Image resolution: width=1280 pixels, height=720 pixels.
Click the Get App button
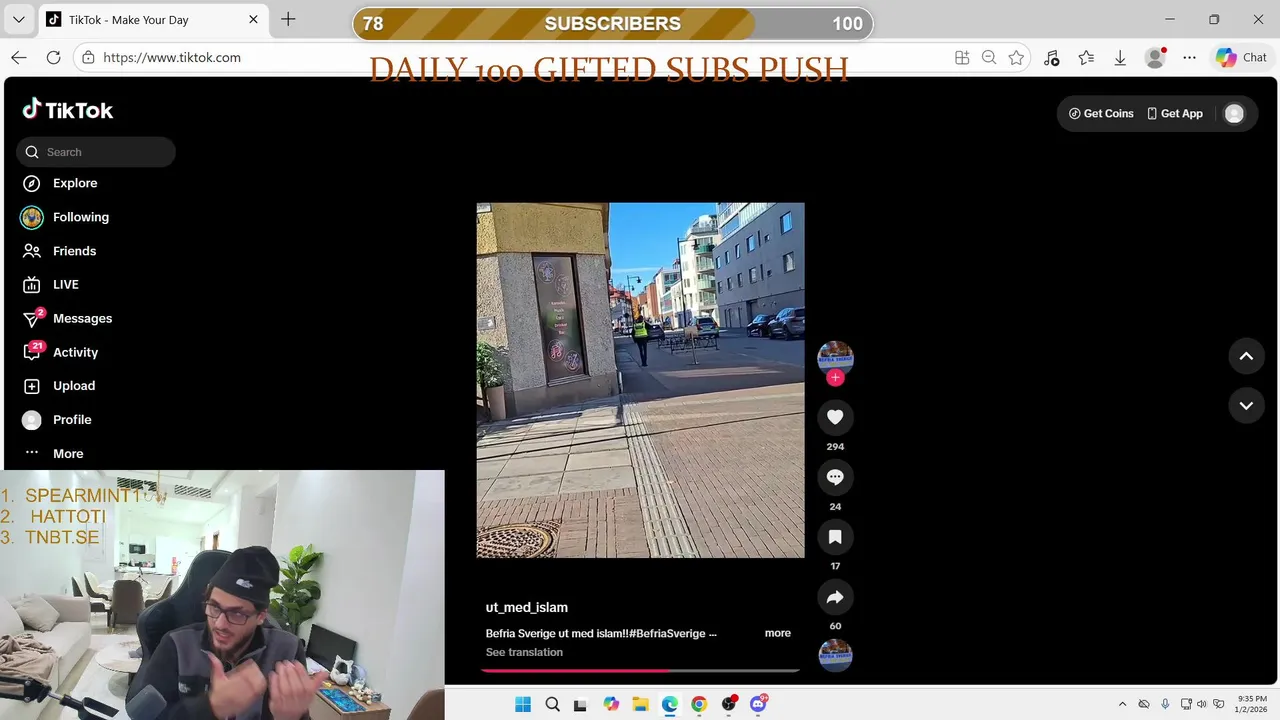(1174, 114)
